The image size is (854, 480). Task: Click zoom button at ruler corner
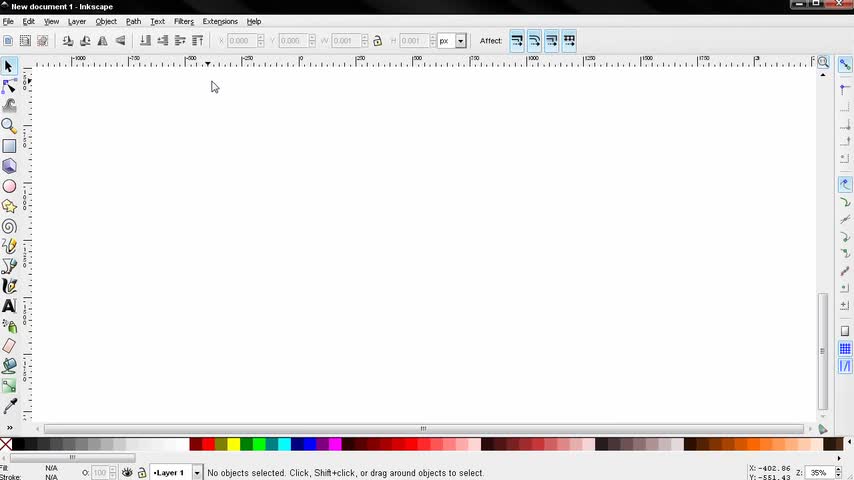pyautogui.click(x=823, y=62)
